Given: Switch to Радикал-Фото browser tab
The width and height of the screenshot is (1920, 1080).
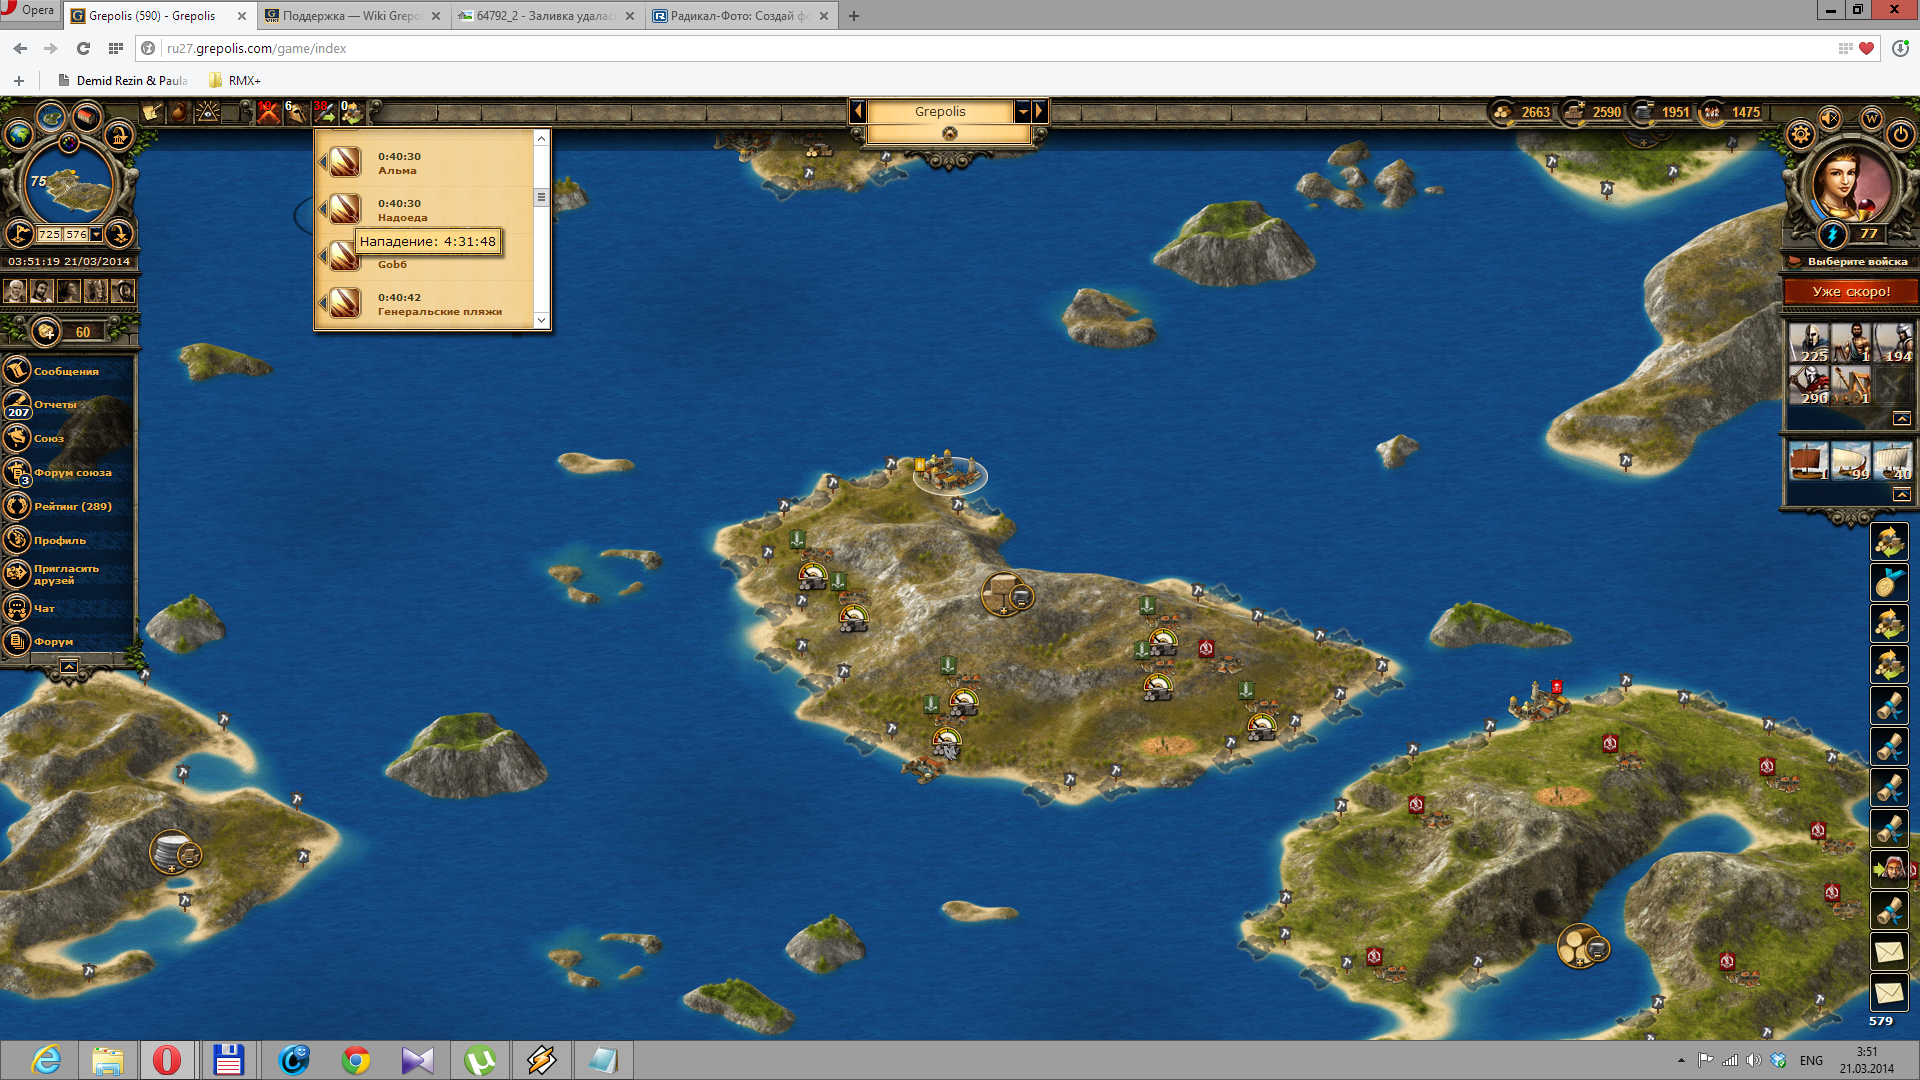Looking at the screenshot, I should 740,16.
